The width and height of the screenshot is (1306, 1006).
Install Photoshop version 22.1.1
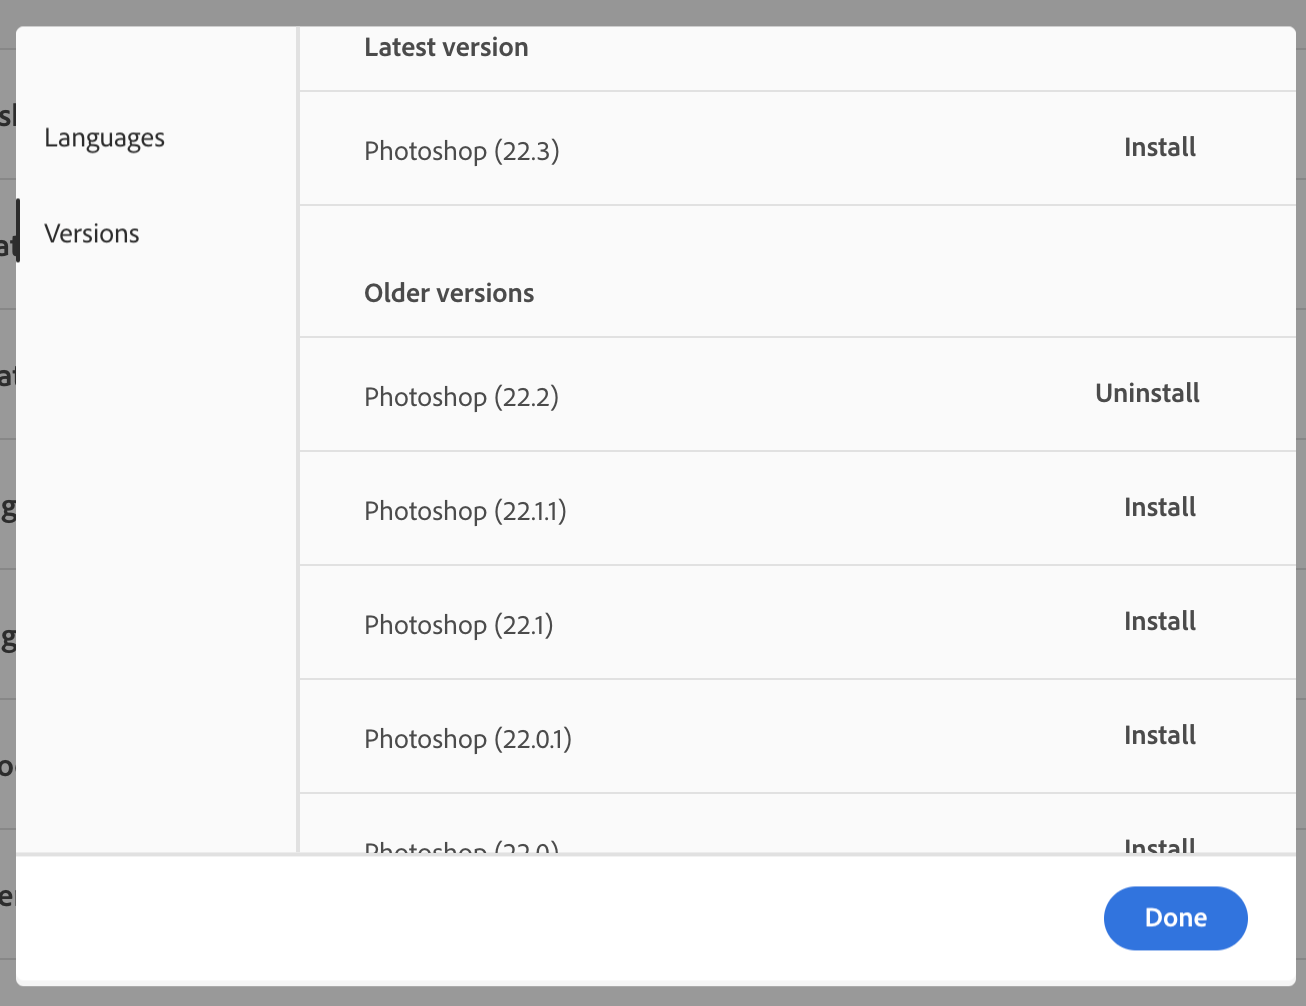1159,508
